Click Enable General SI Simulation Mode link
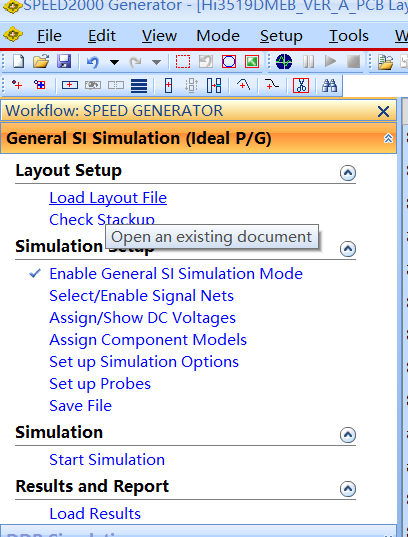 [x=176, y=274]
